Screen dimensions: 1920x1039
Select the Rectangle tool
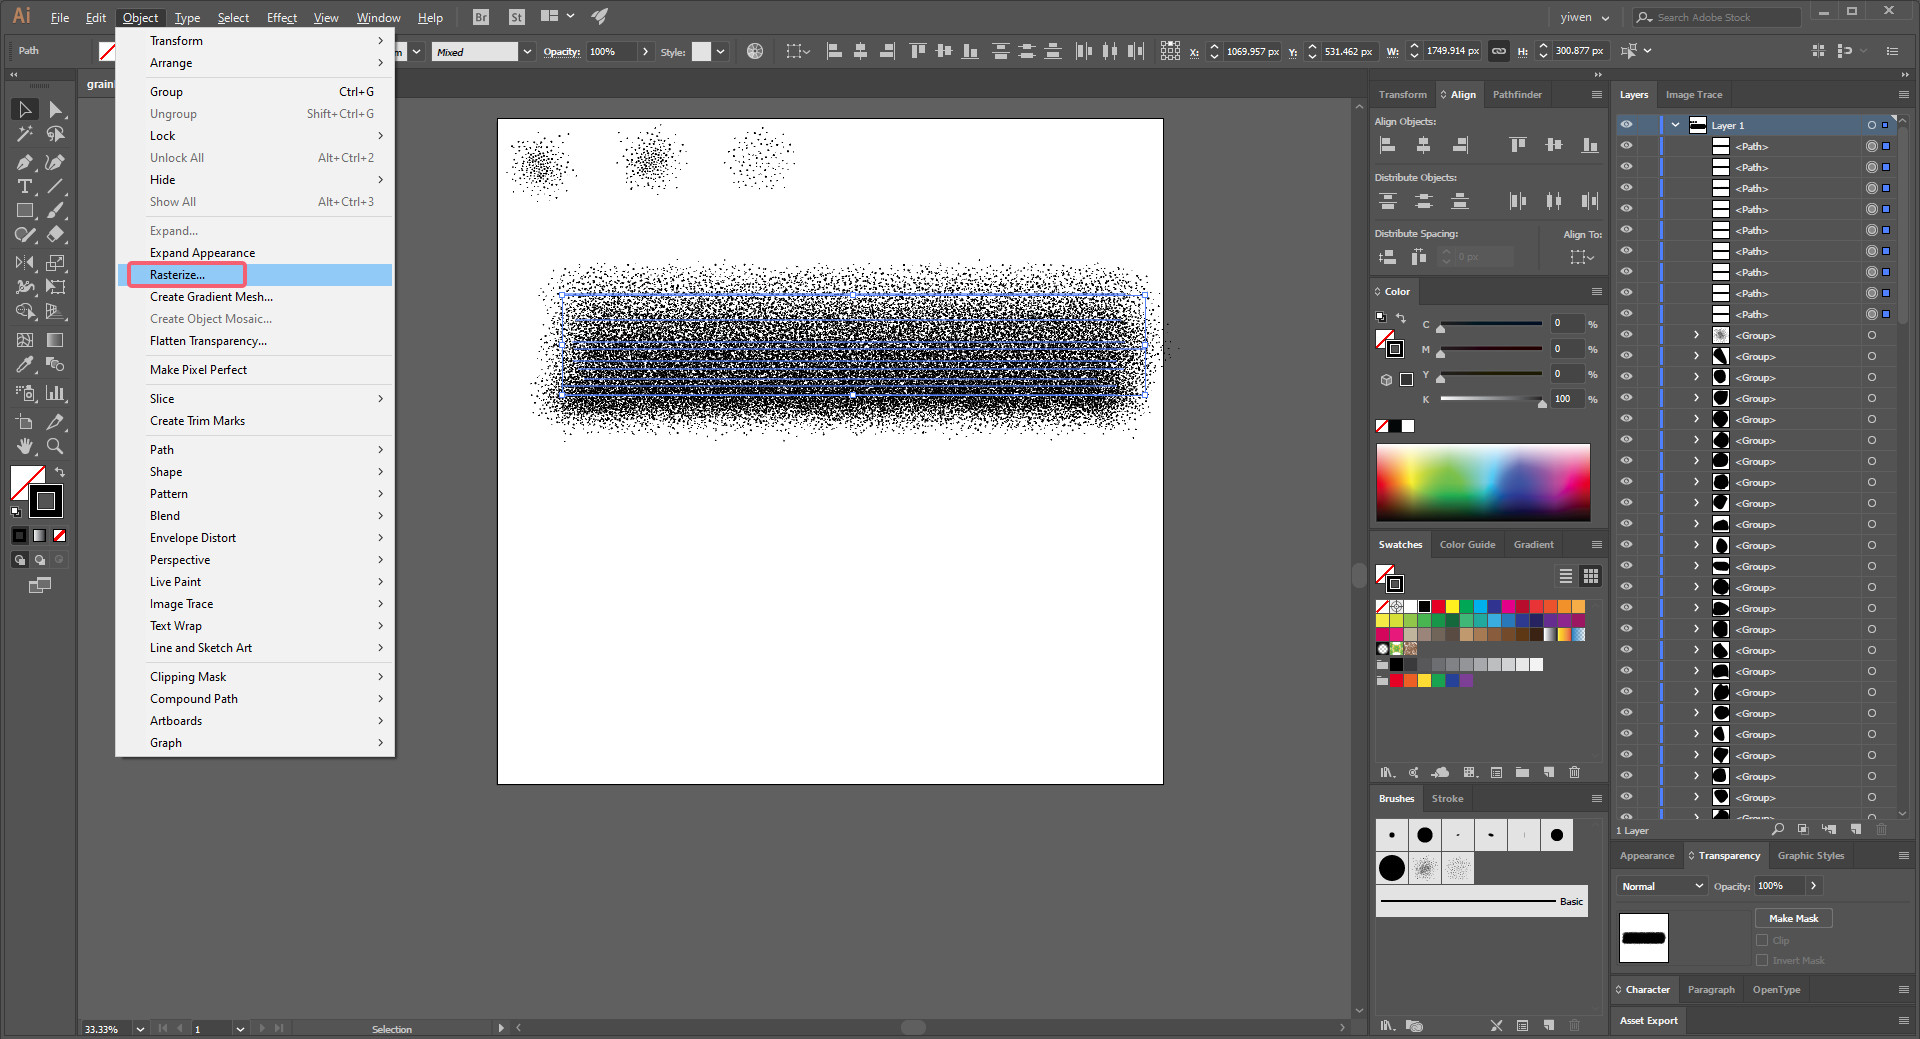[25, 211]
